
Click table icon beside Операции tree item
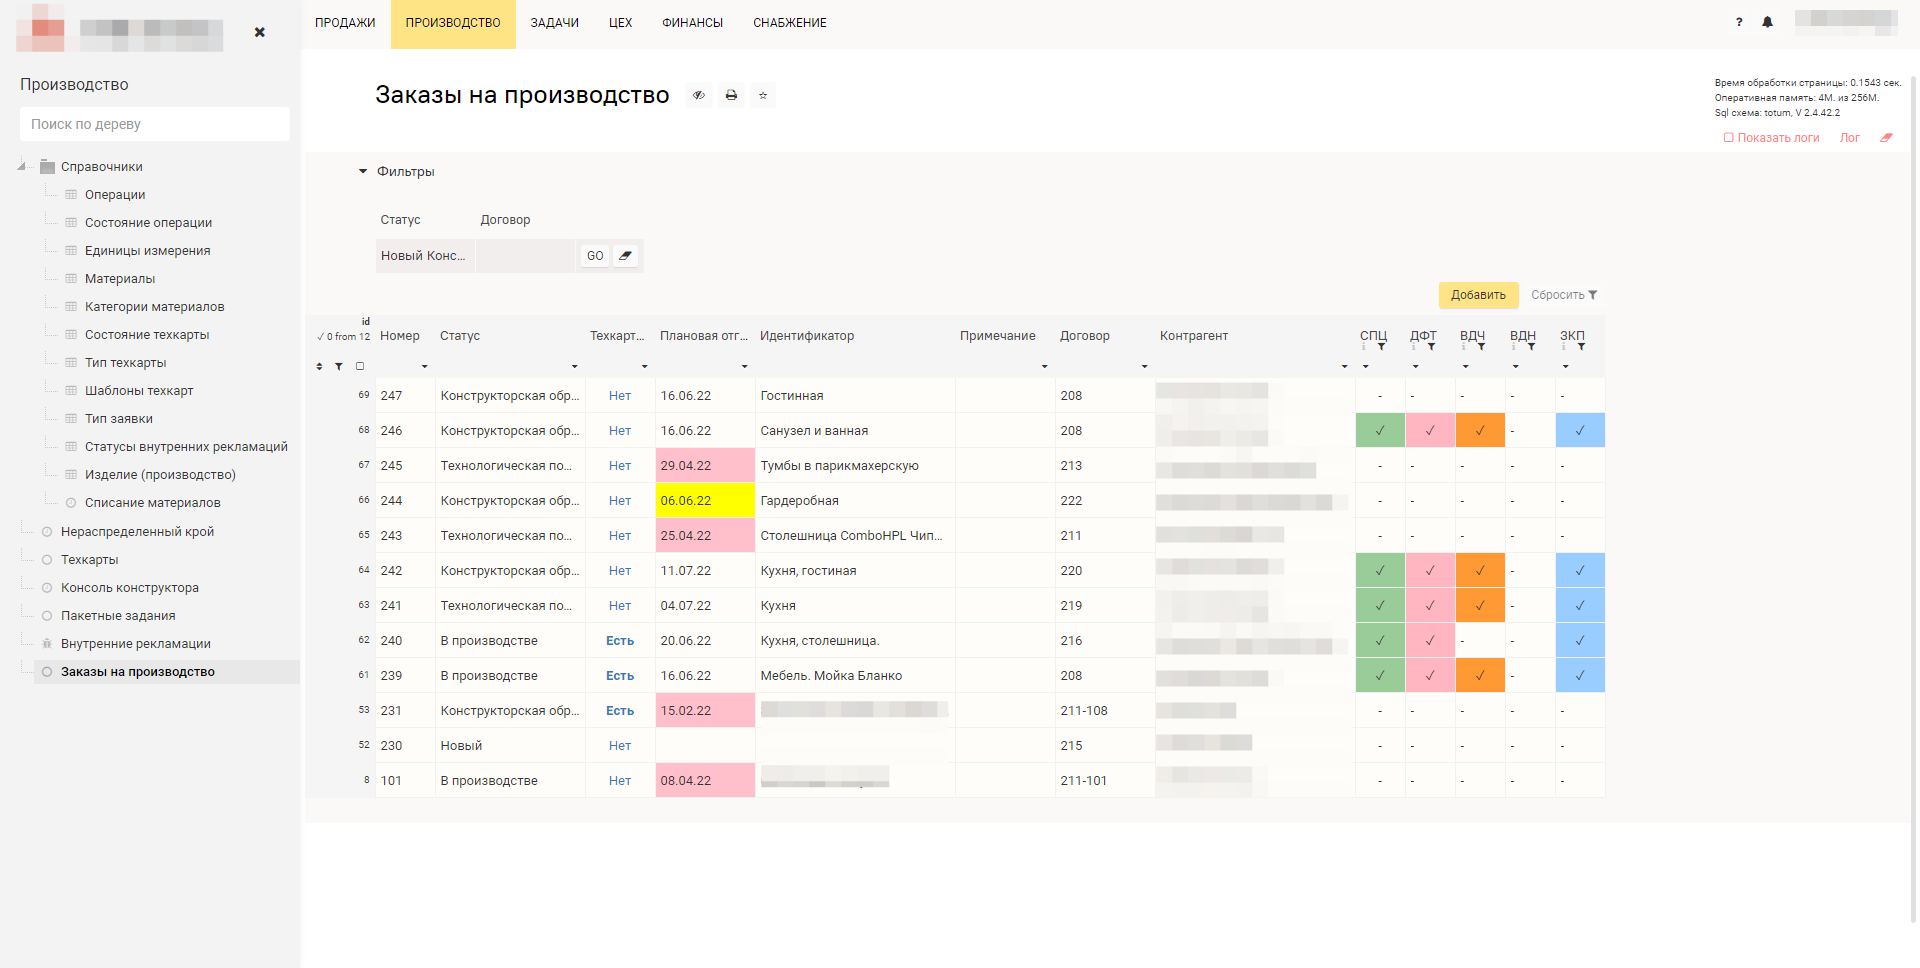click(x=71, y=194)
